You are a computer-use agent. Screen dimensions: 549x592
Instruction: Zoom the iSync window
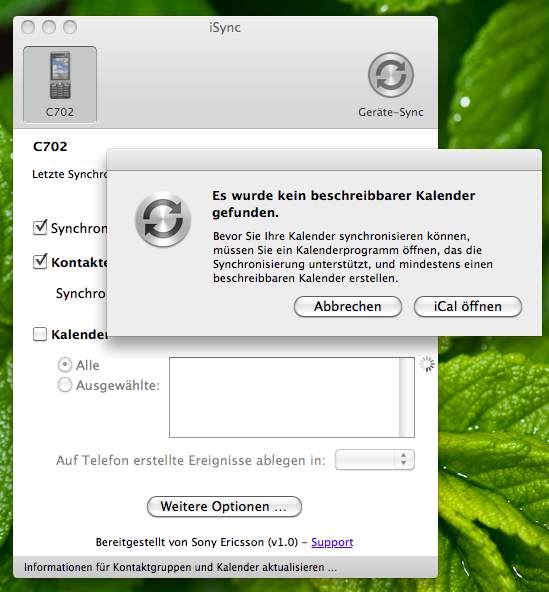click(x=70, y=27)
